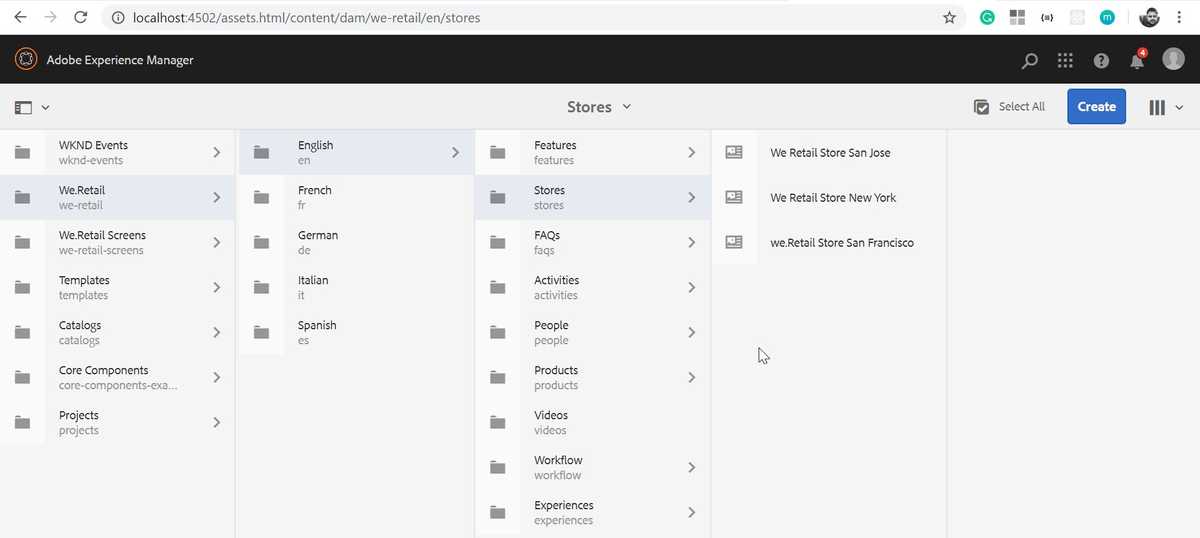
Task: Expand the Workflow folder chevron
Action: pyautogui.click(x=691, y=468)
